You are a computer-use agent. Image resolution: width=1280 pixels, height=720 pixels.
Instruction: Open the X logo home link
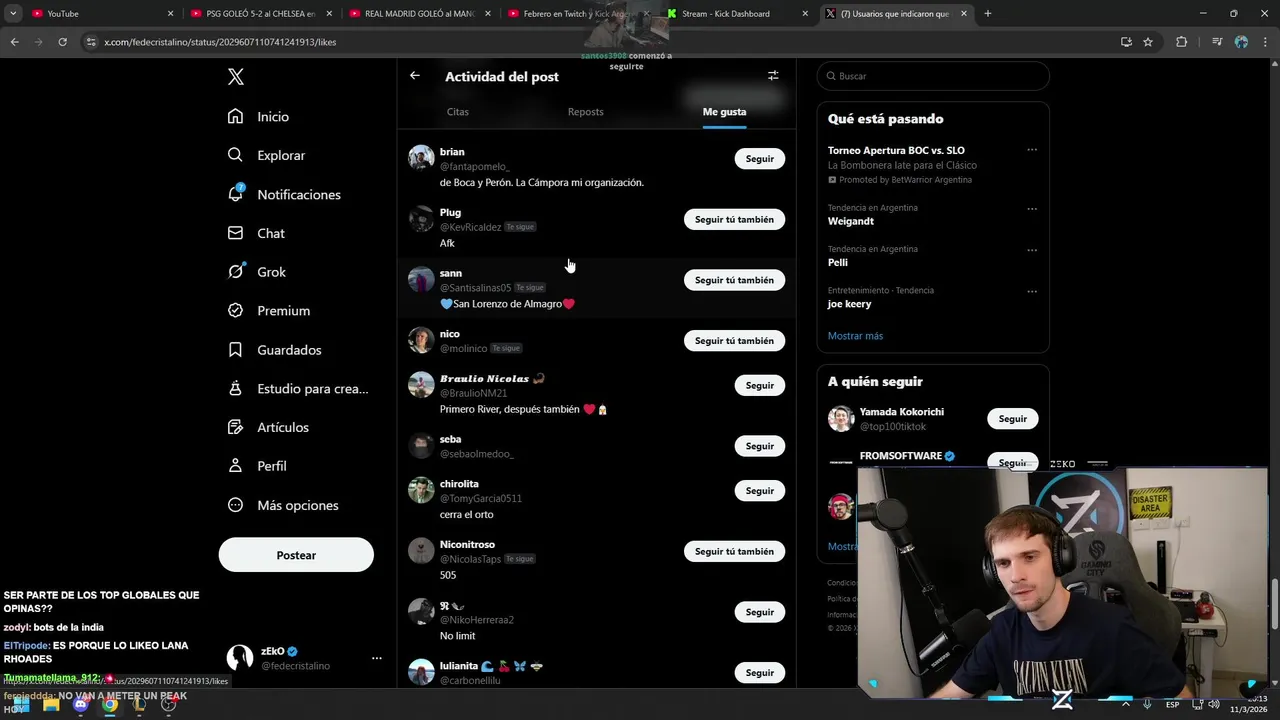[235, 77]
